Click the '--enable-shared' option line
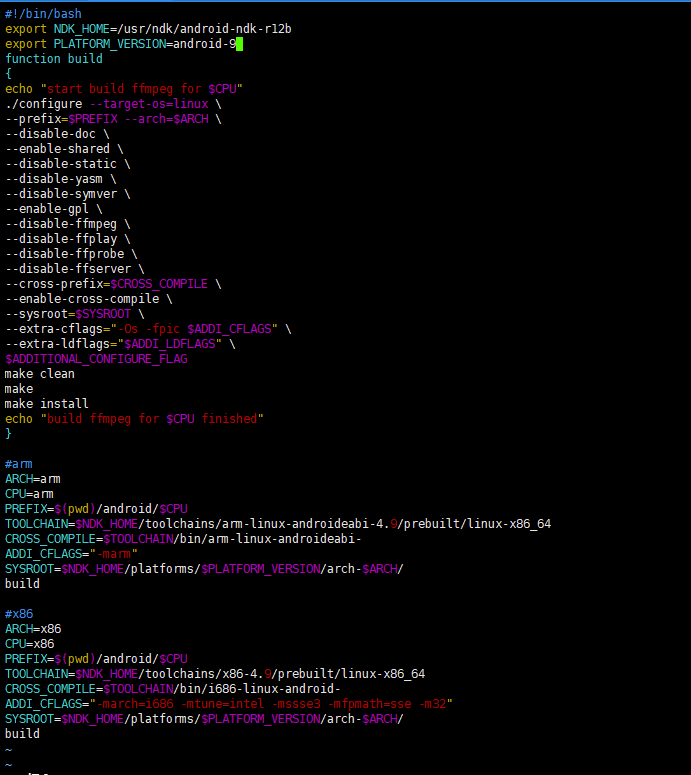This screenshot has width=691, height=775. [x=64, y=149]
